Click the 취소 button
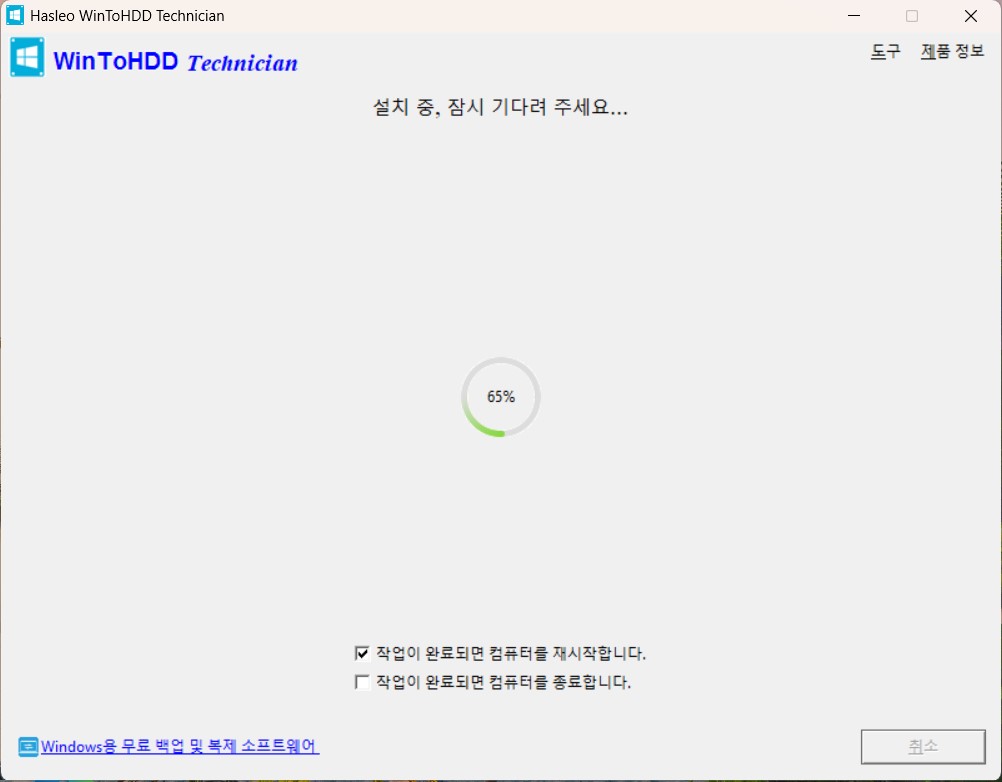 (x=923, y=746)
